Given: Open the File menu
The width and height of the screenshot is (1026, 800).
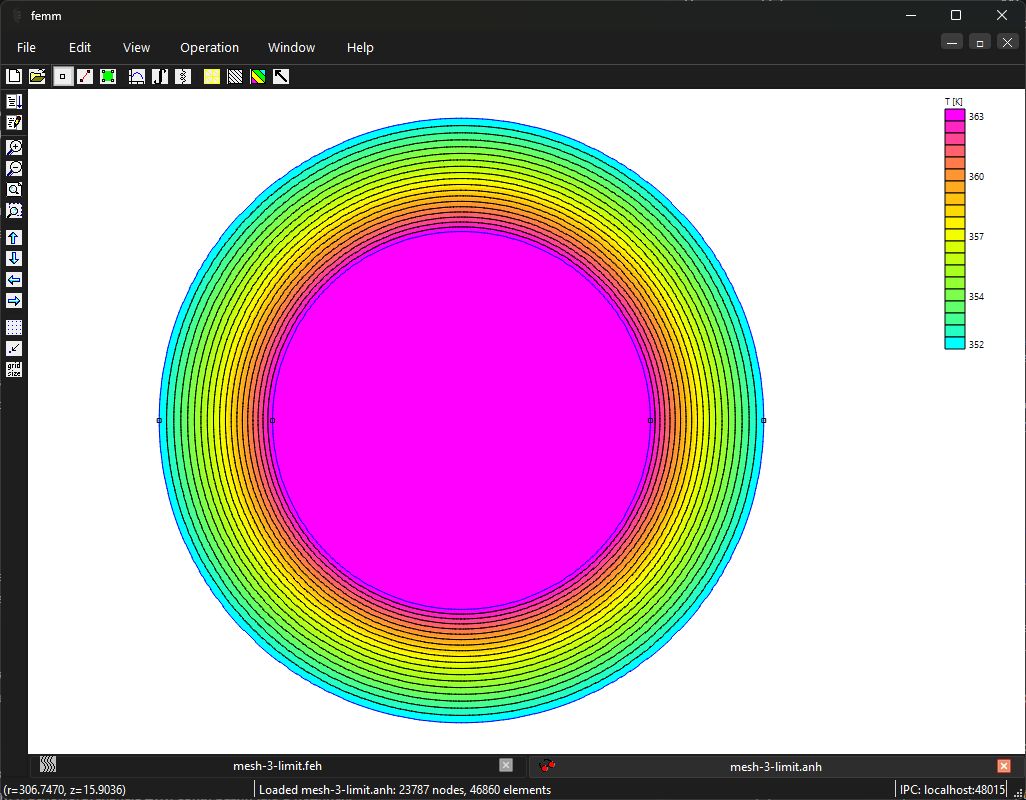Looking at the screenshot, I should click(26, 48).
